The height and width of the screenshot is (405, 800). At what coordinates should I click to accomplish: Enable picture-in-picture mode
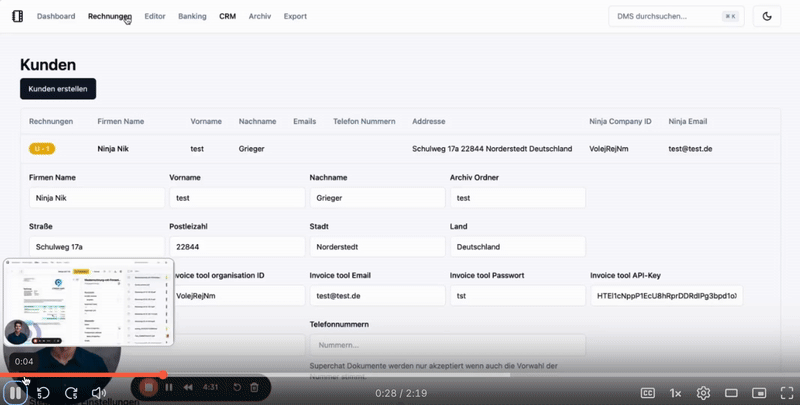(758, 393)
